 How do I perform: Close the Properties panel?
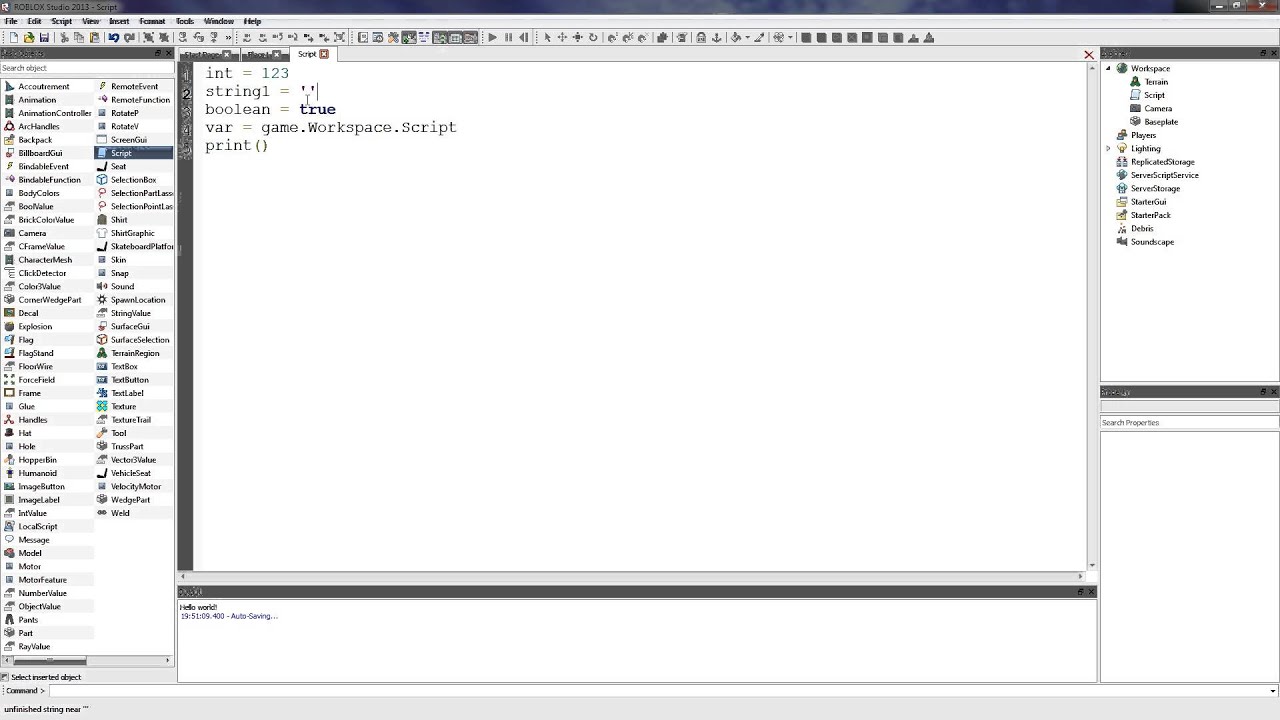click(x=1273, y=392)
